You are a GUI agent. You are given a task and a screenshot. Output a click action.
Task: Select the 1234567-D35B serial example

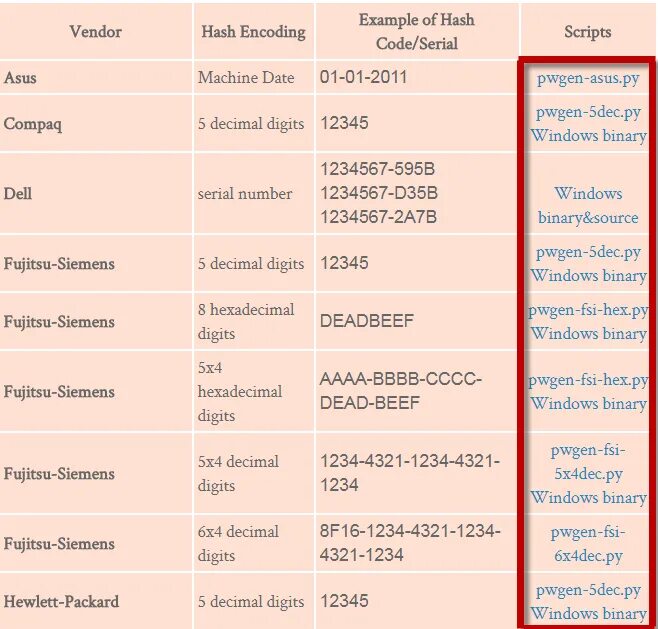(x=379, y=193)
